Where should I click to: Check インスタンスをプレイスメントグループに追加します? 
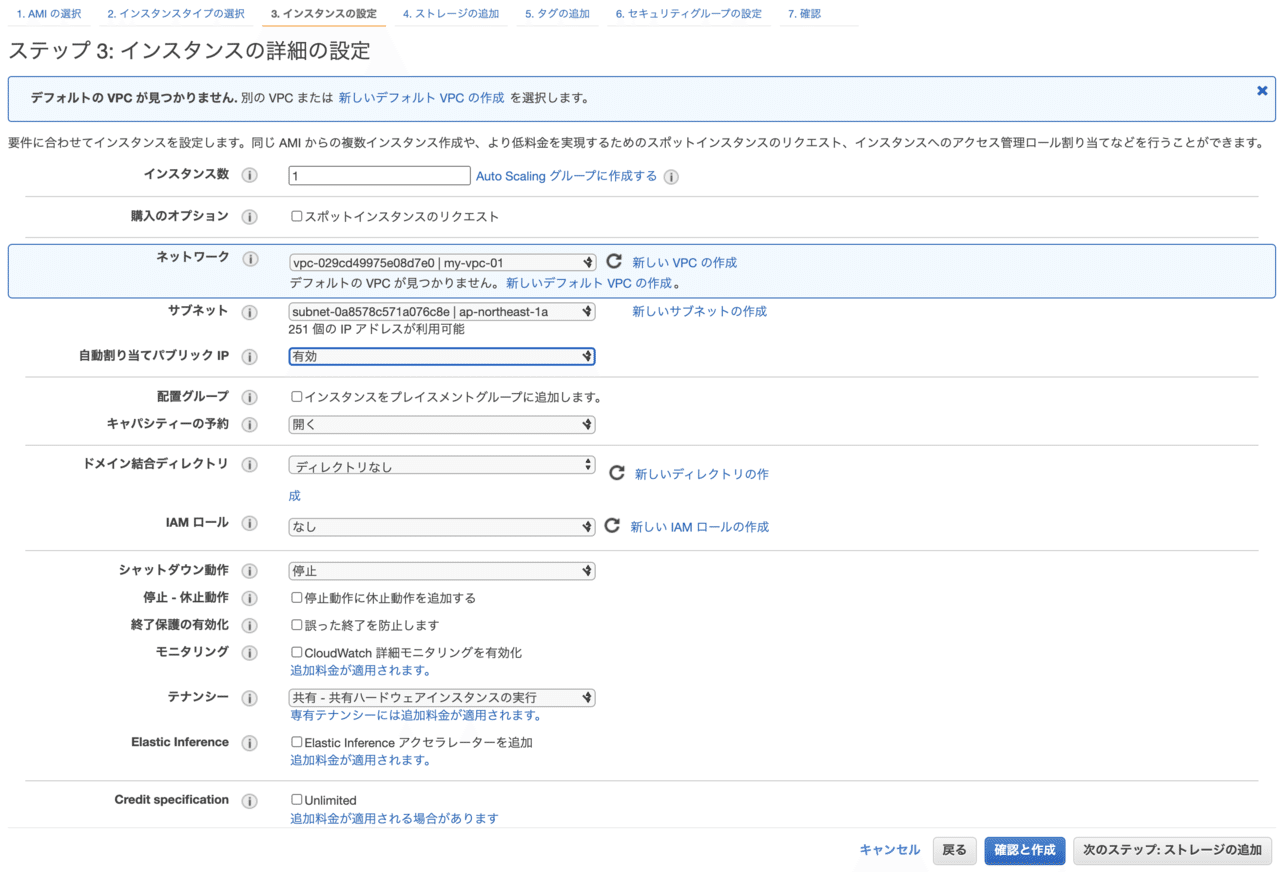(297, 397)
